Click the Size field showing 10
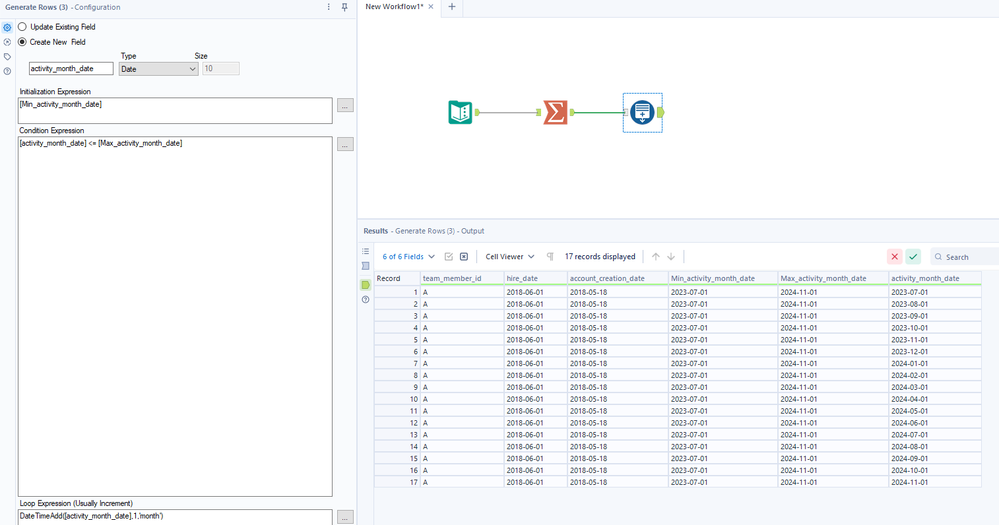Image resolution: width=999 pixels, height=525 pixels. tap(221, 69)
